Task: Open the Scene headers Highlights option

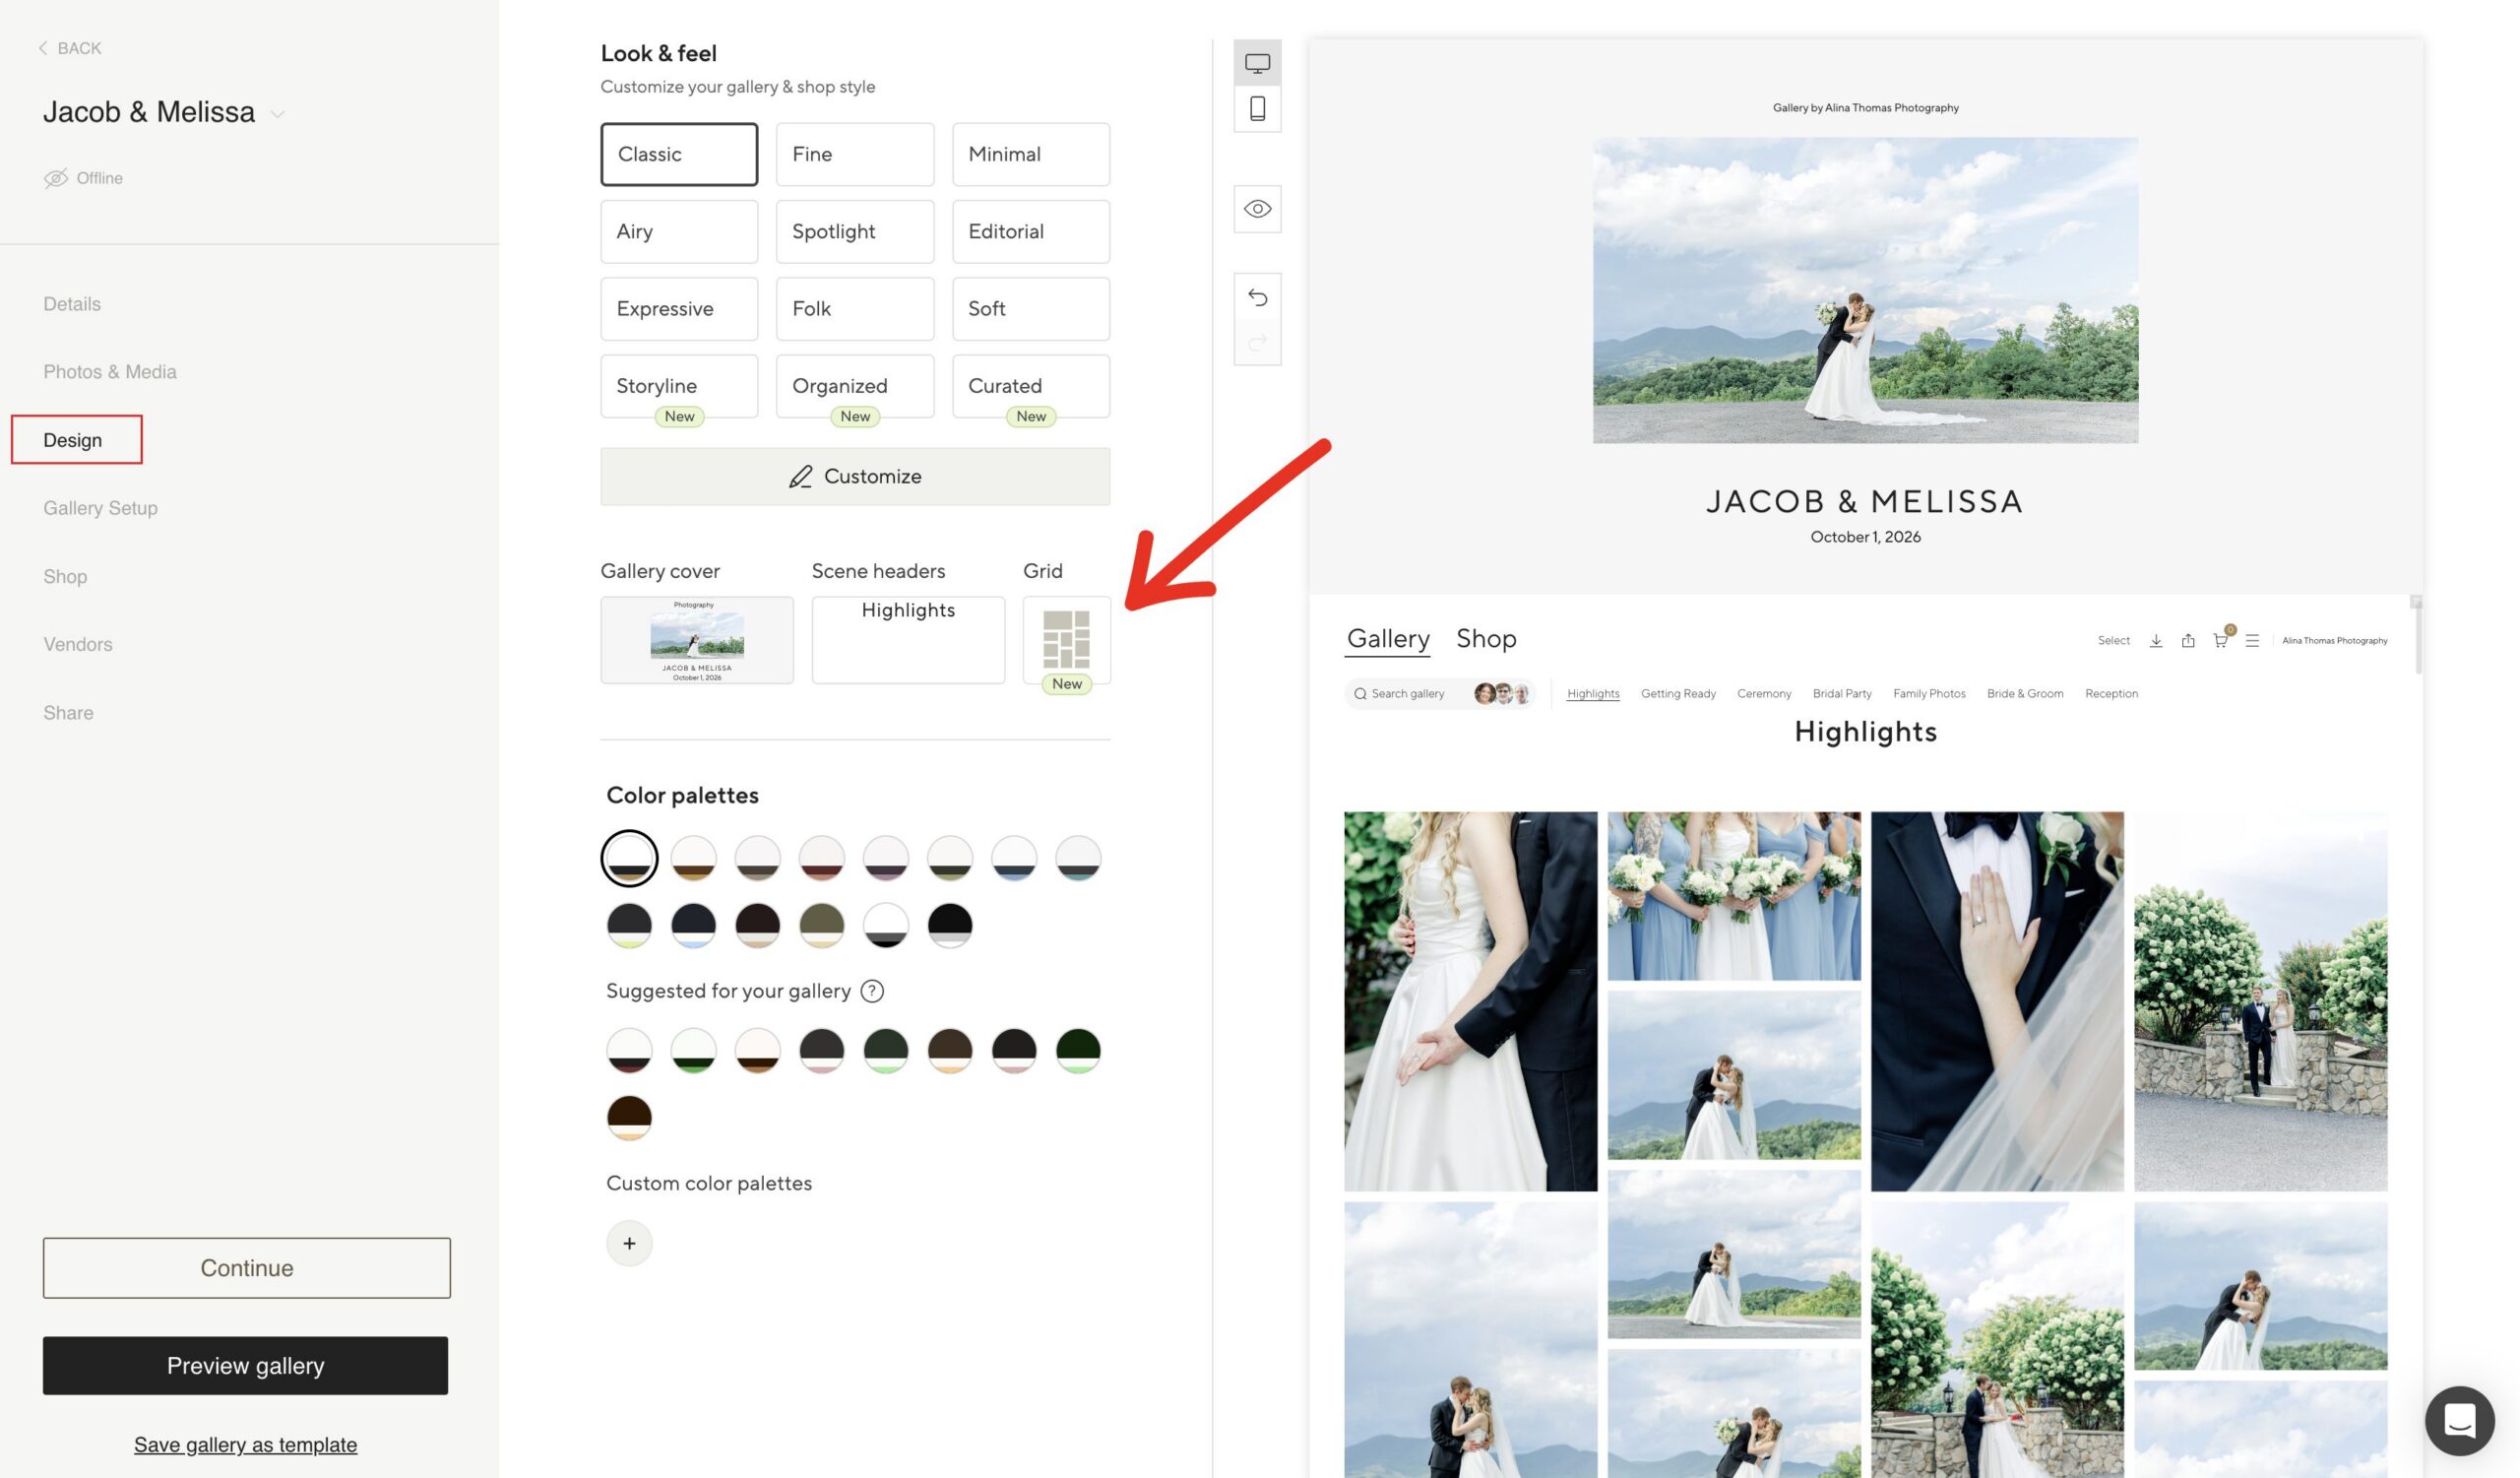Action: 908,640
